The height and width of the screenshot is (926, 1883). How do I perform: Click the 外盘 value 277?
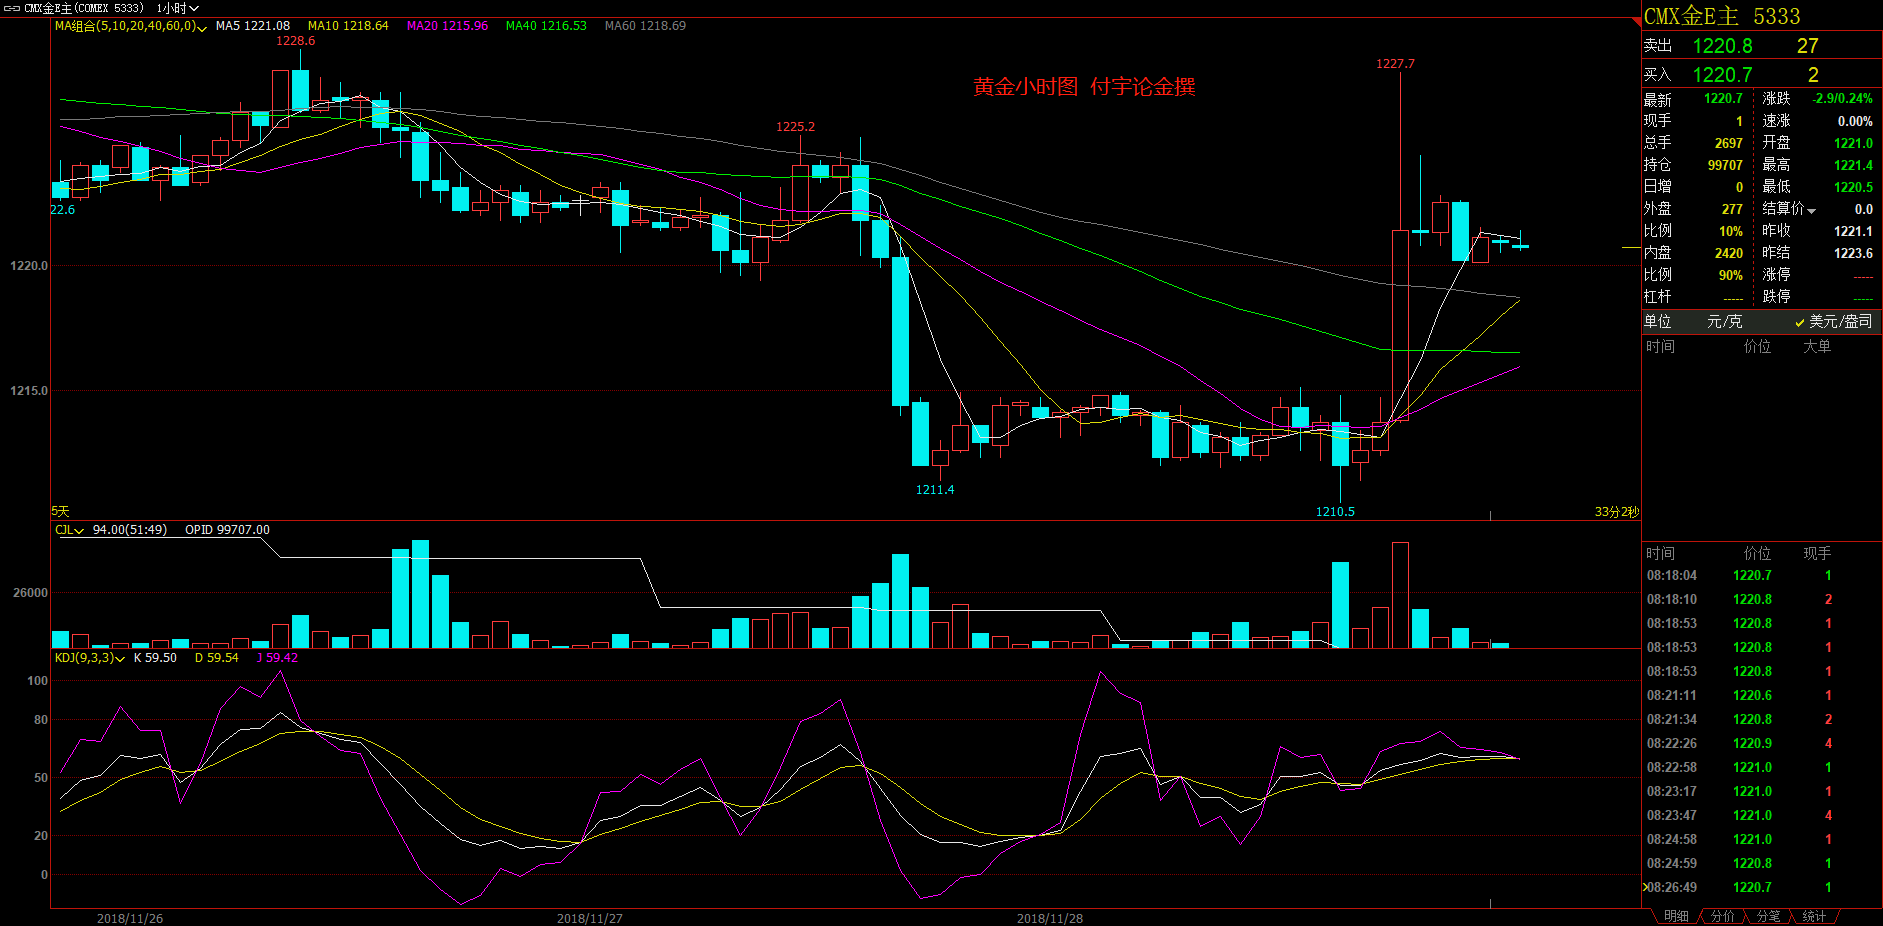[1732, 209]
